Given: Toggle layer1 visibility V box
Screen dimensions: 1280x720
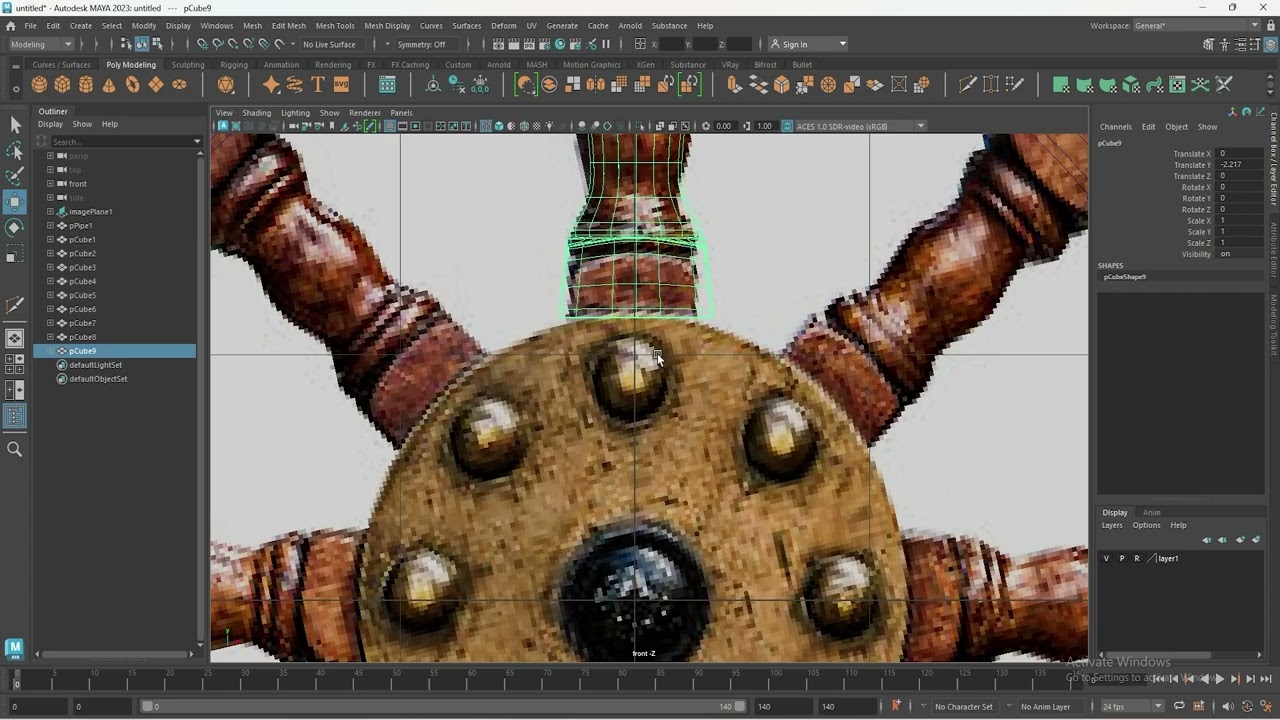Looking at the screenshot, I should click(x=1106, y=559).
